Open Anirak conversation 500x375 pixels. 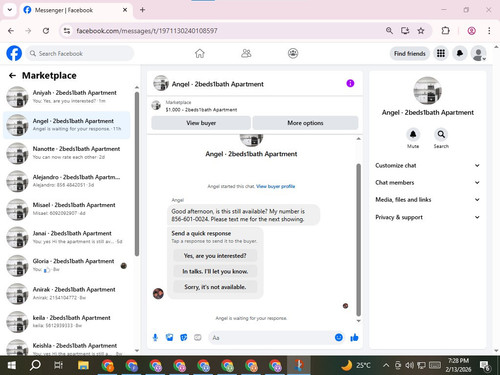tap(67, 293)
